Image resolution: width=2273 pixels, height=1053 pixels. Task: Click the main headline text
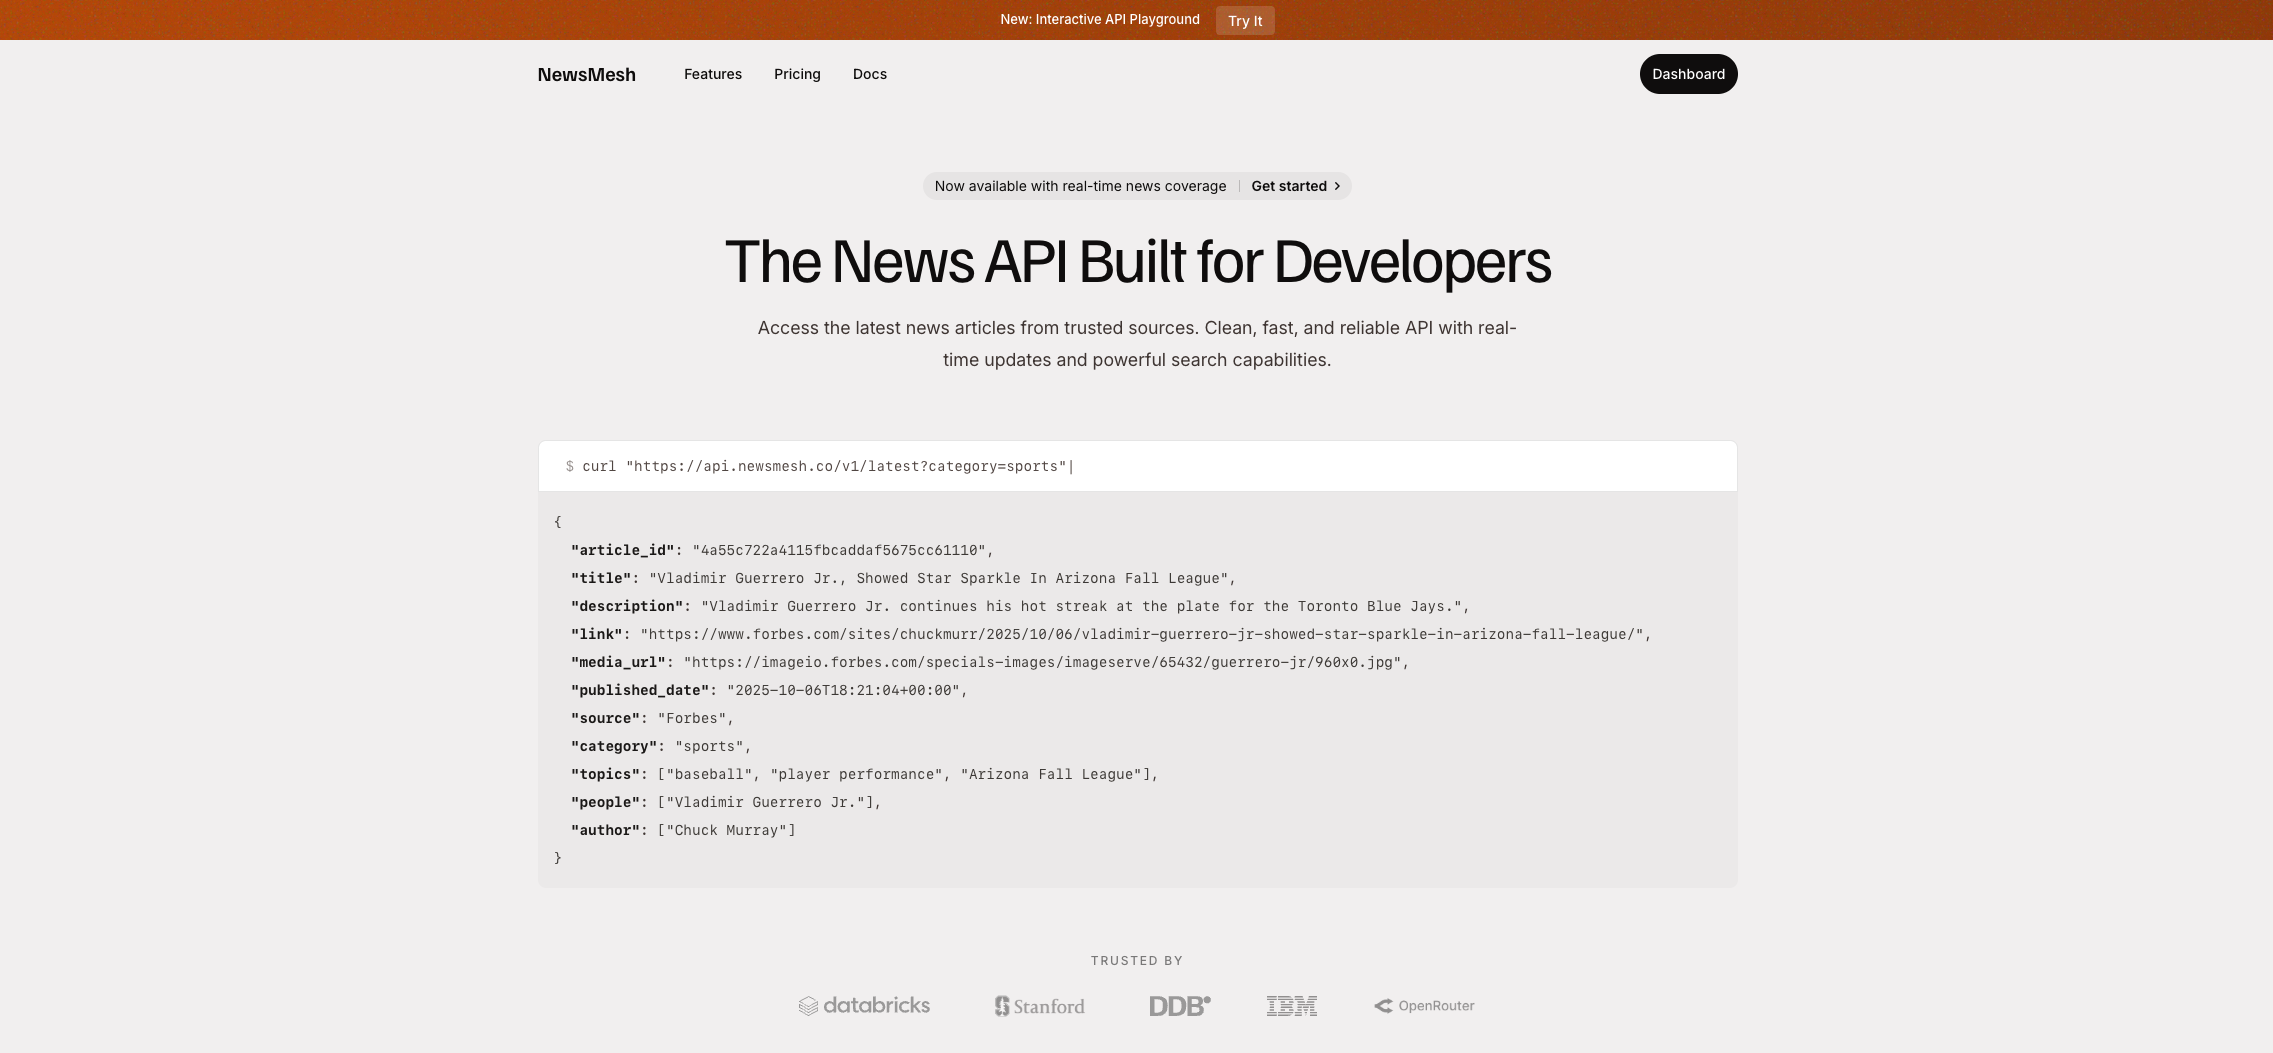[1137, 262]
